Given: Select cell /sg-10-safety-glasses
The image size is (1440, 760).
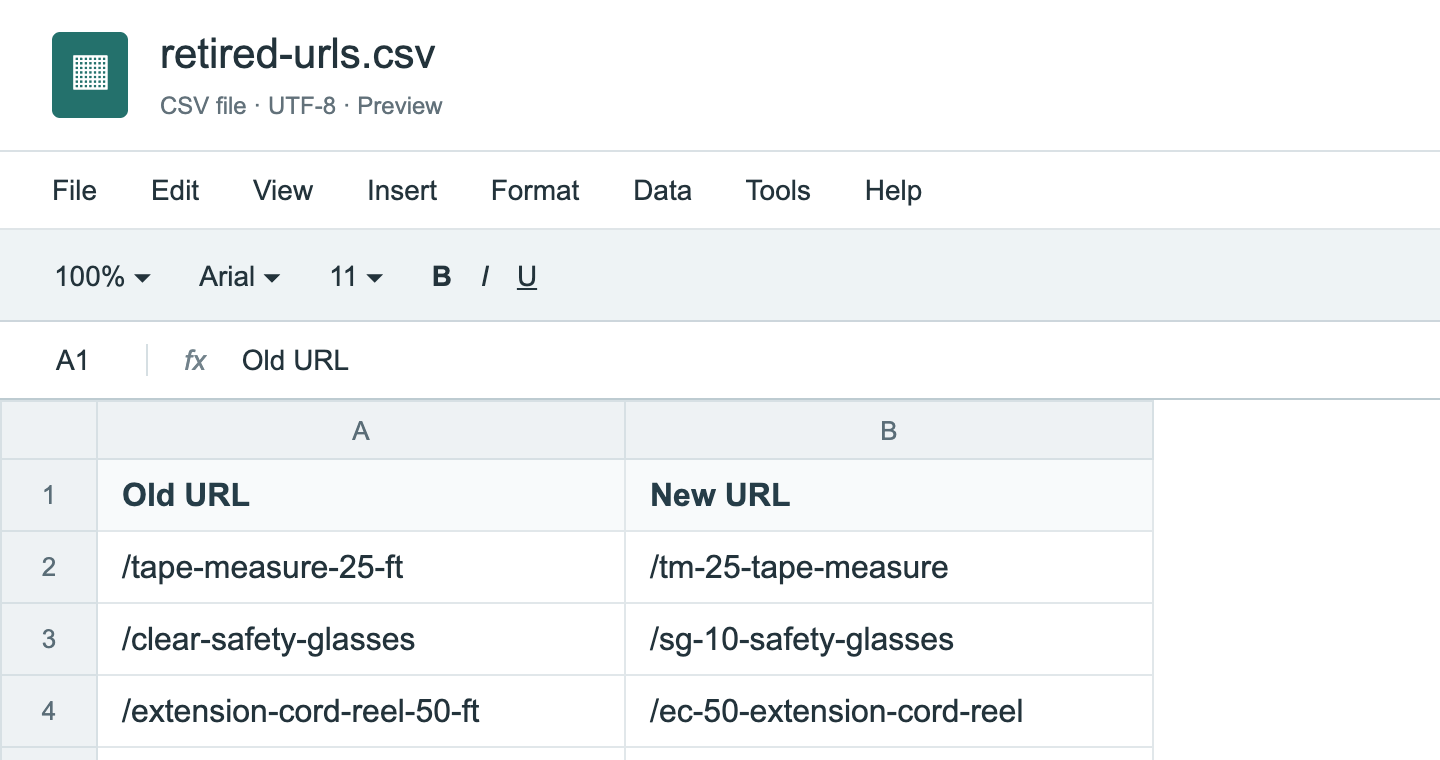Looking at the screenshot, I should pyautogui.click(x=889, y=639).
